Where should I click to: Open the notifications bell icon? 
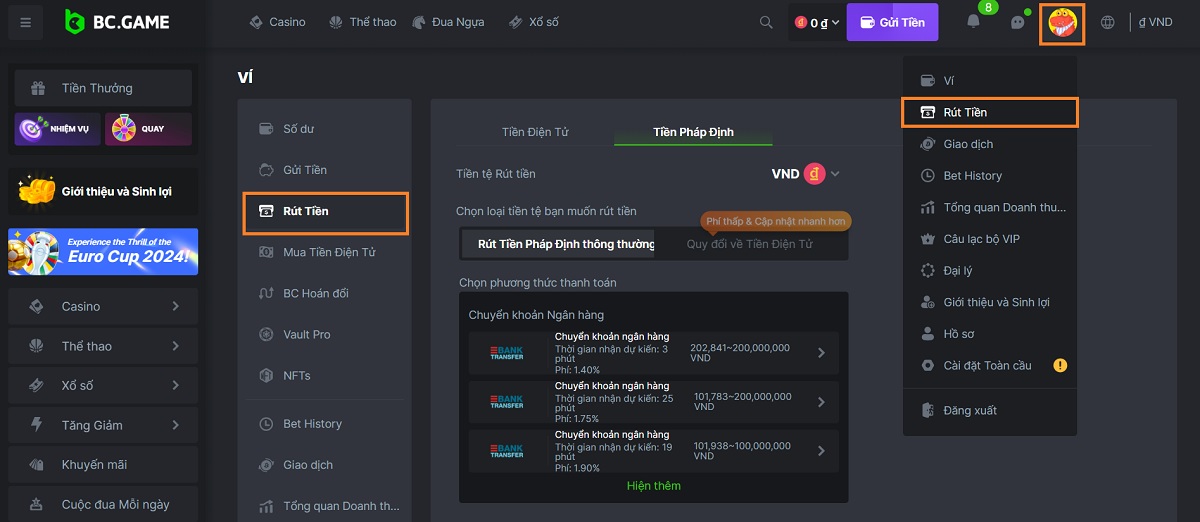(x=973, y=22)
